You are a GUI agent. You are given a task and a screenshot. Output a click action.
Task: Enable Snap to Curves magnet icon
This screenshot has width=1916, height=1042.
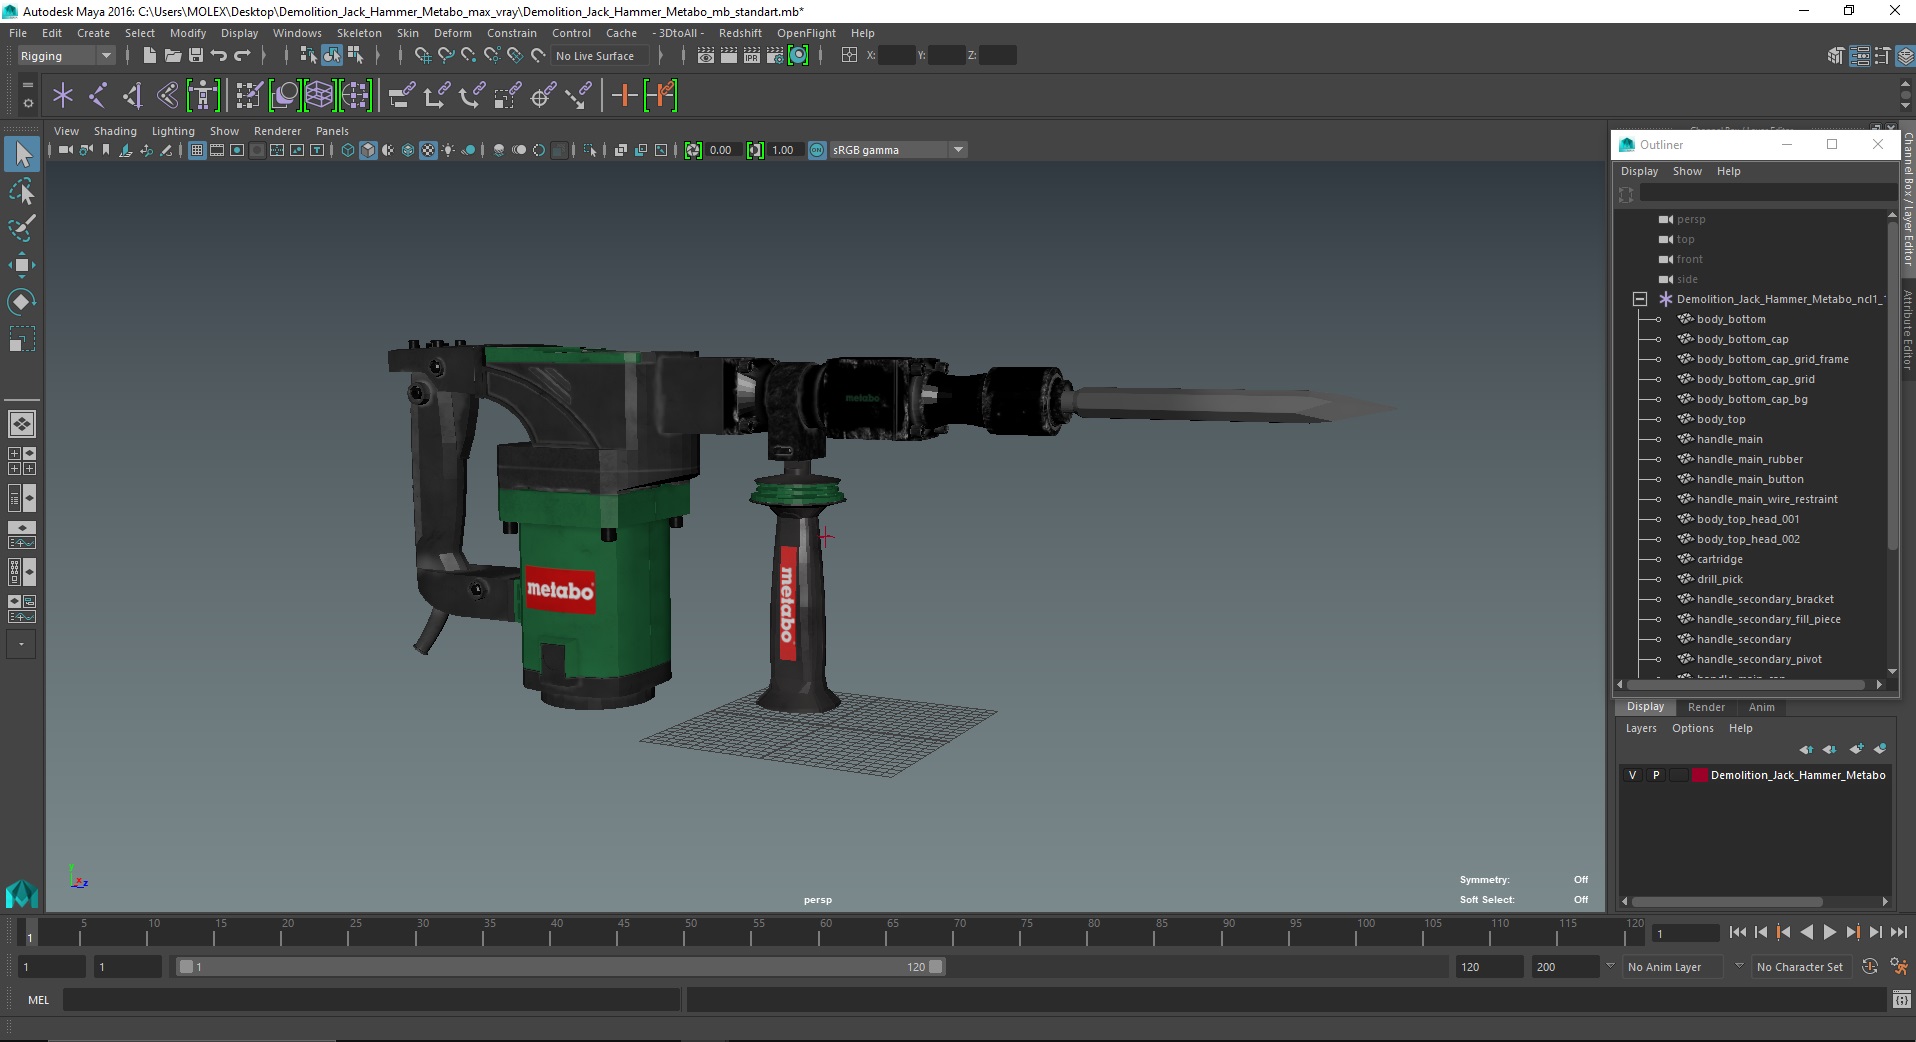click(446, 56)
